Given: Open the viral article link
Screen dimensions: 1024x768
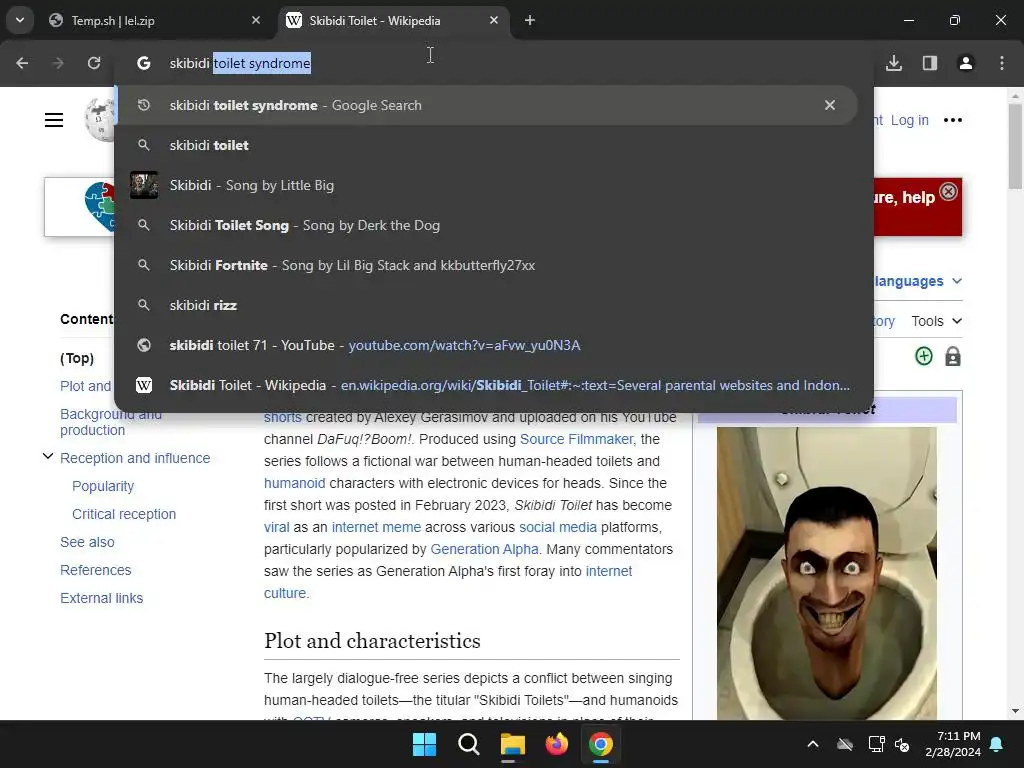Looking at the screenshot, I should click(276, 528).
